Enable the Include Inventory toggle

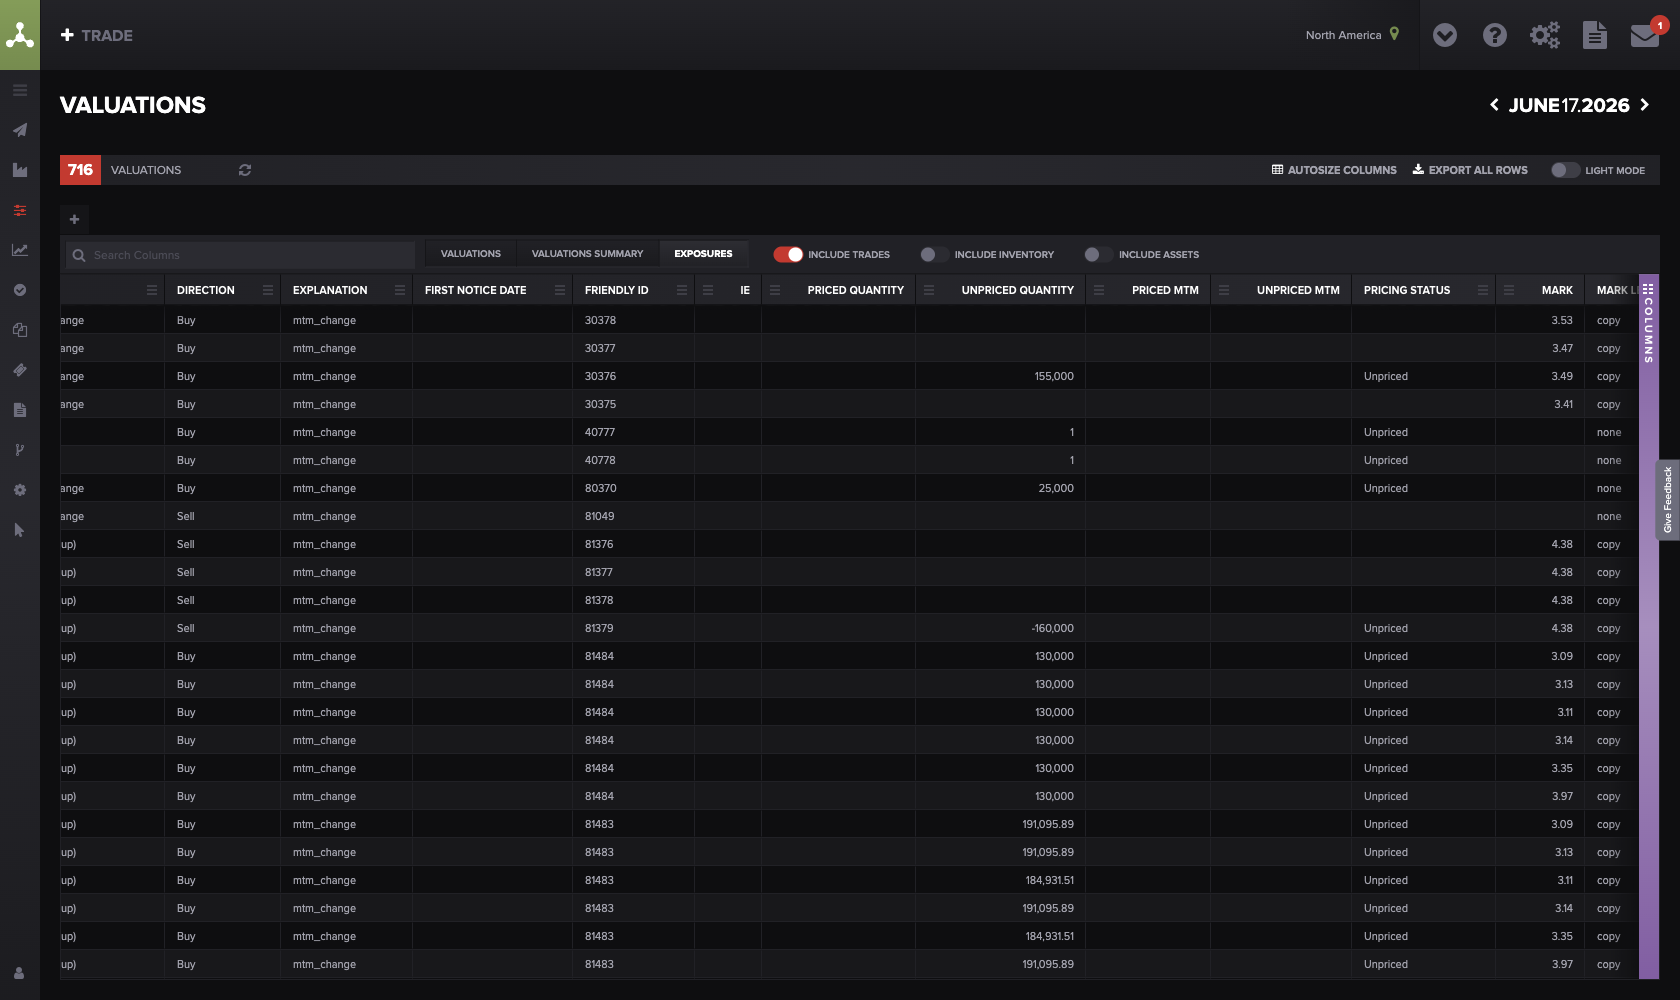click(934, 254)
